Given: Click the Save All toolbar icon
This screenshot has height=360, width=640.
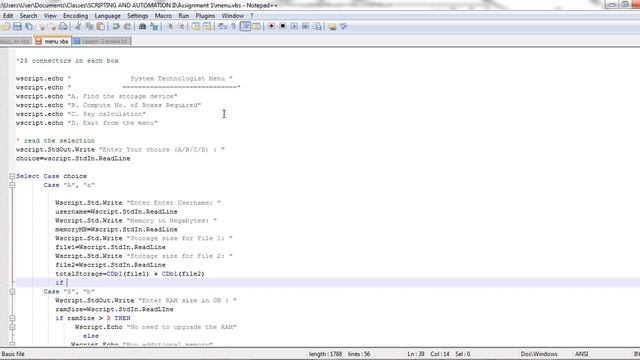Looking at the screenshot, I should (x=29, y=27).
